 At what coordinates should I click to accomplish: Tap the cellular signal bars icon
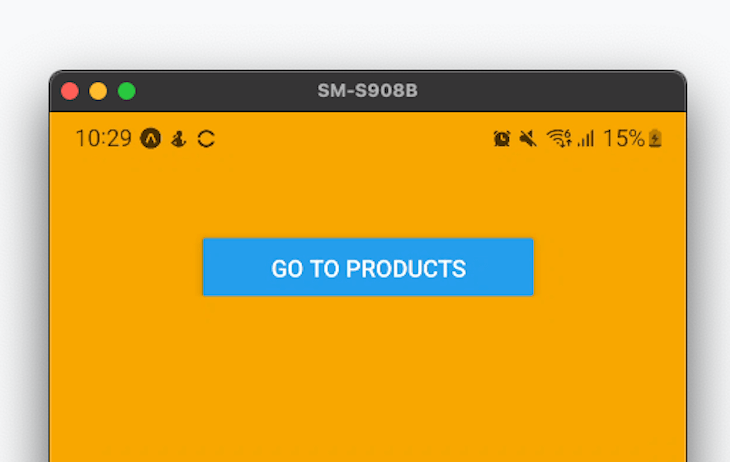[x=586, y=139]
